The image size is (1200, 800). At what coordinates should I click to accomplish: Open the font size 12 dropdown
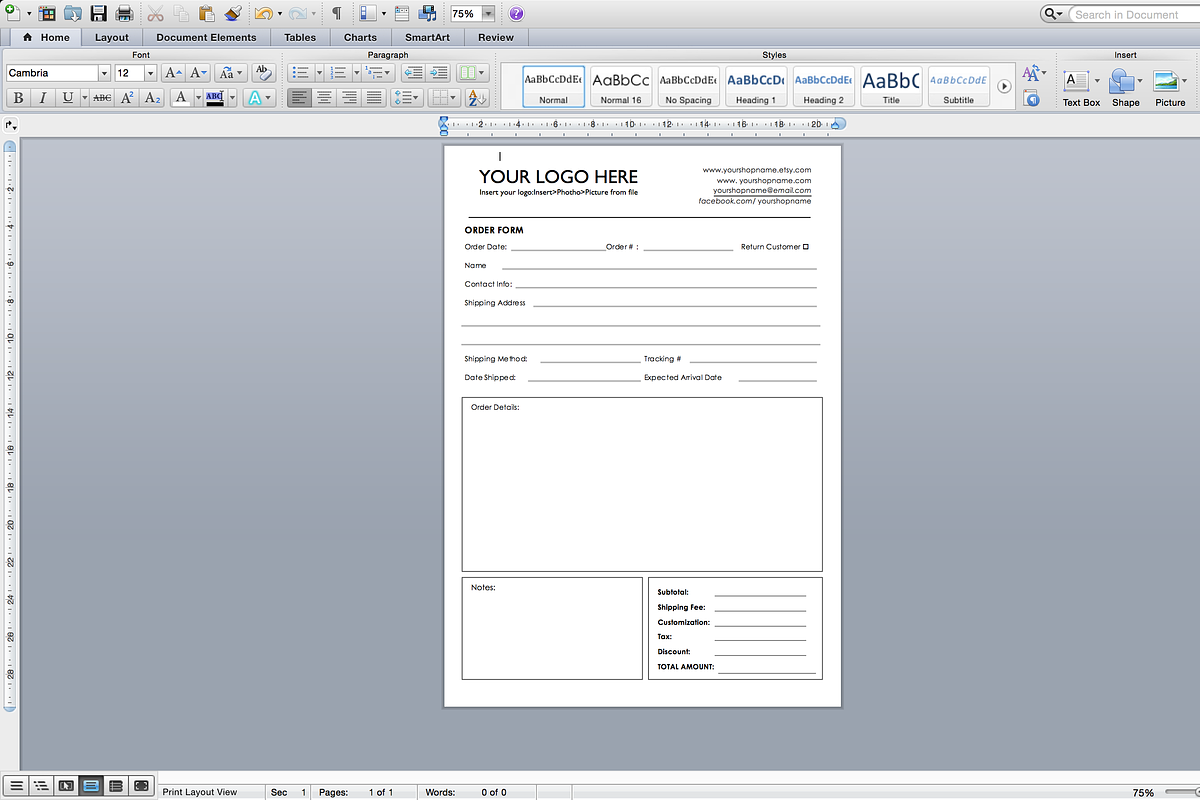click(x=151, y=73)
